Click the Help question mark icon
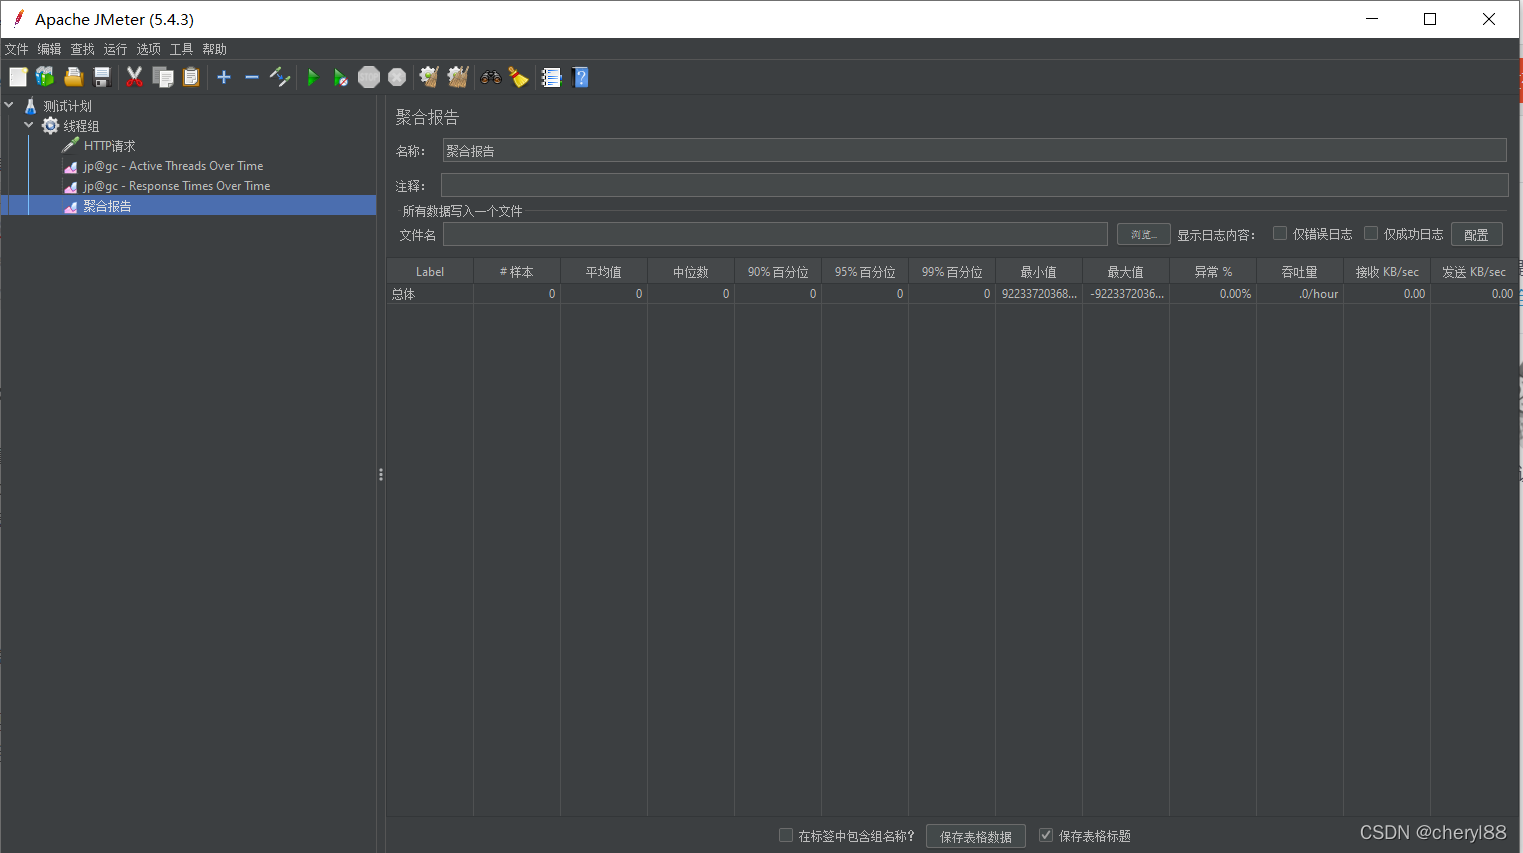Image resolution: width=1523 pixels, height=853 pixels. point(580,77)
